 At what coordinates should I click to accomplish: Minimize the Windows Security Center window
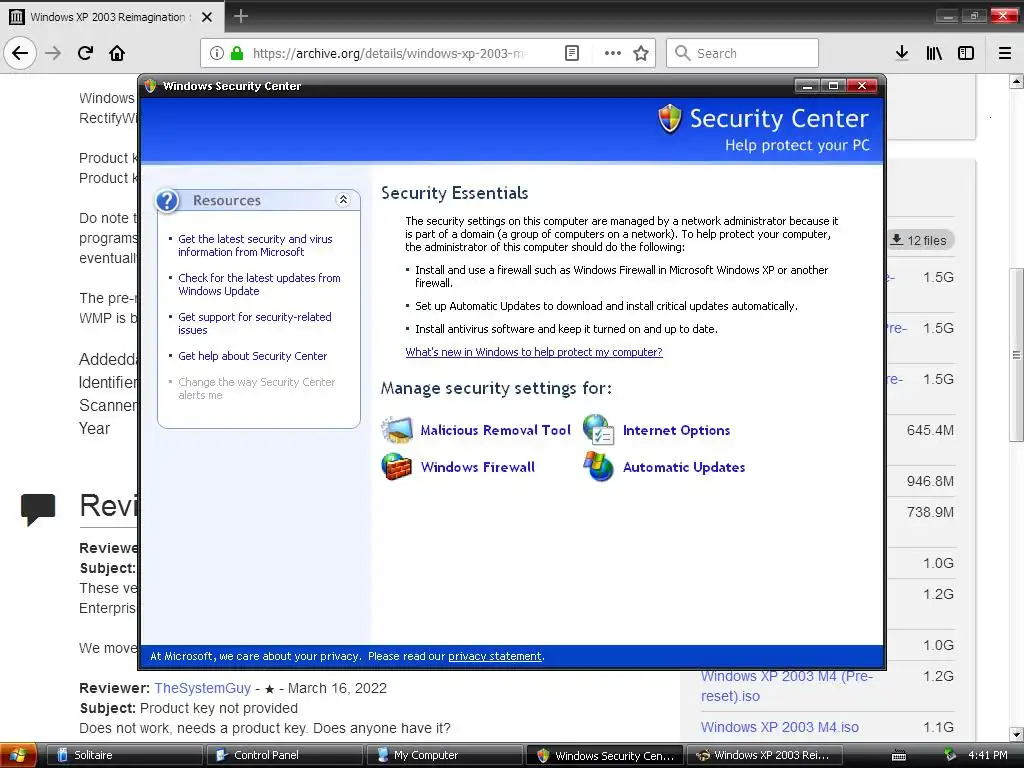point(807,86)
